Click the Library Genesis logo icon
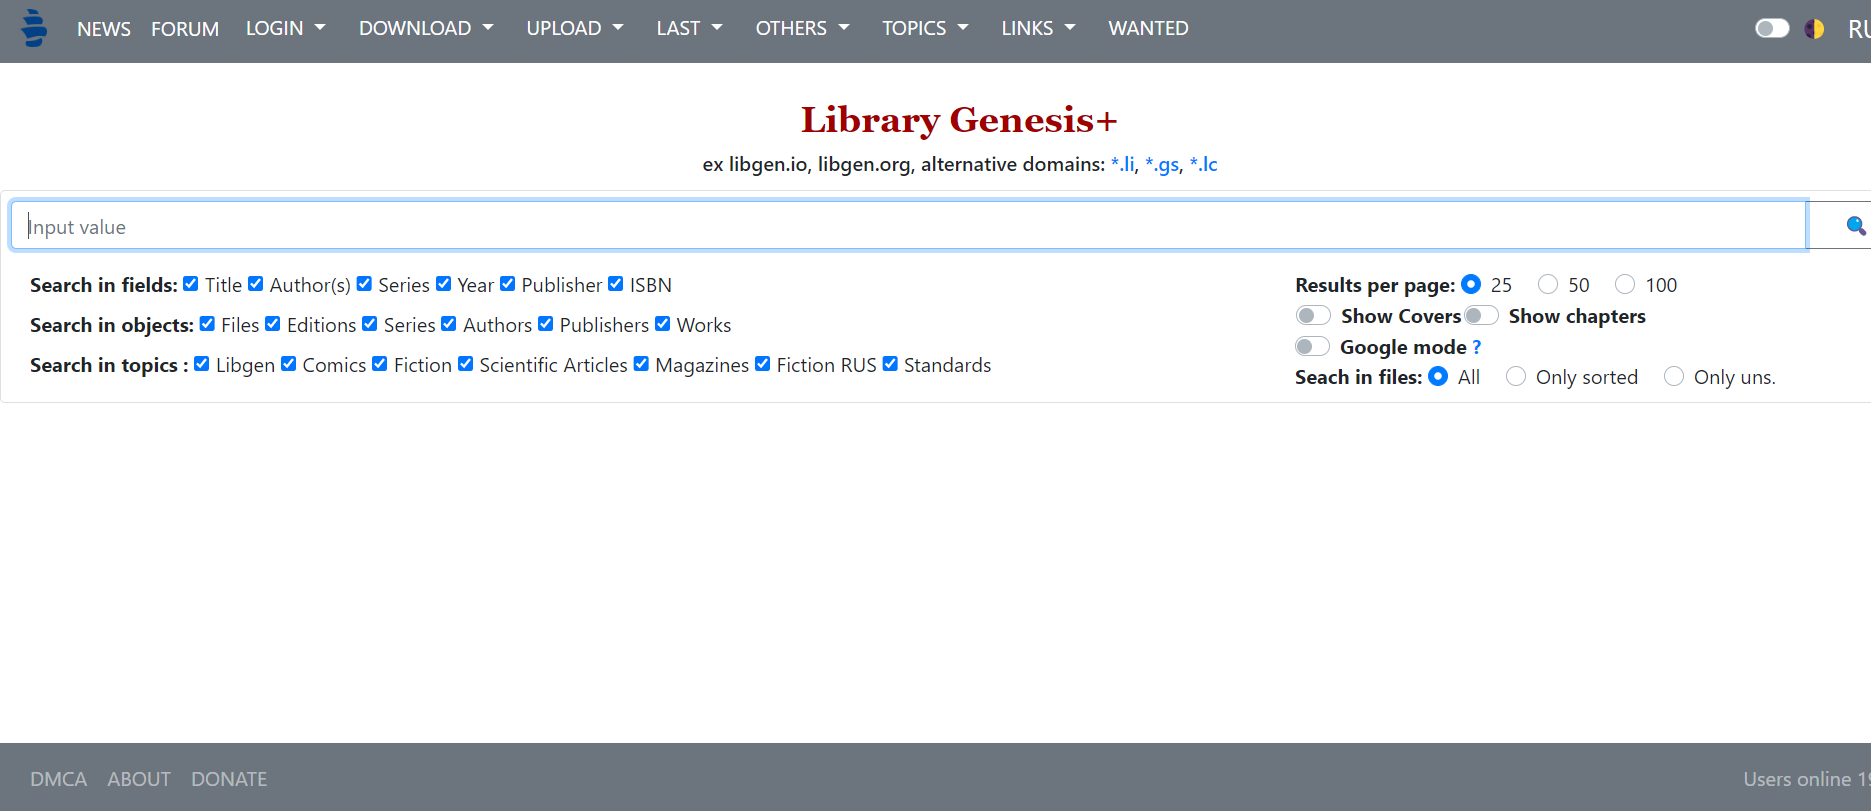The height and width of the screenshot is (811, 1871). 34,28
